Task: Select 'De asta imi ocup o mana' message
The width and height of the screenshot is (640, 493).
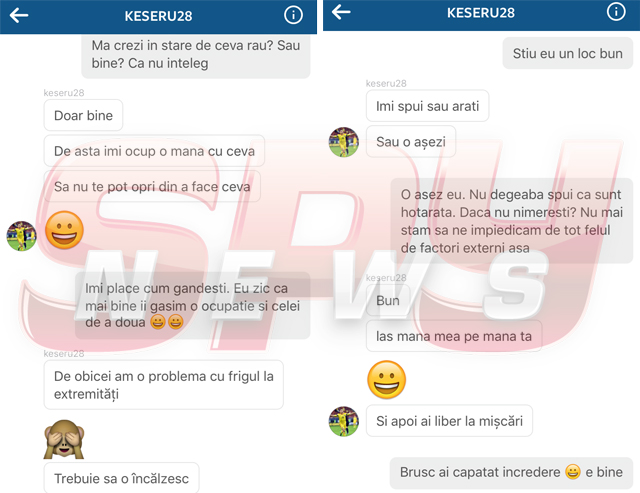Action: (154, 151)
